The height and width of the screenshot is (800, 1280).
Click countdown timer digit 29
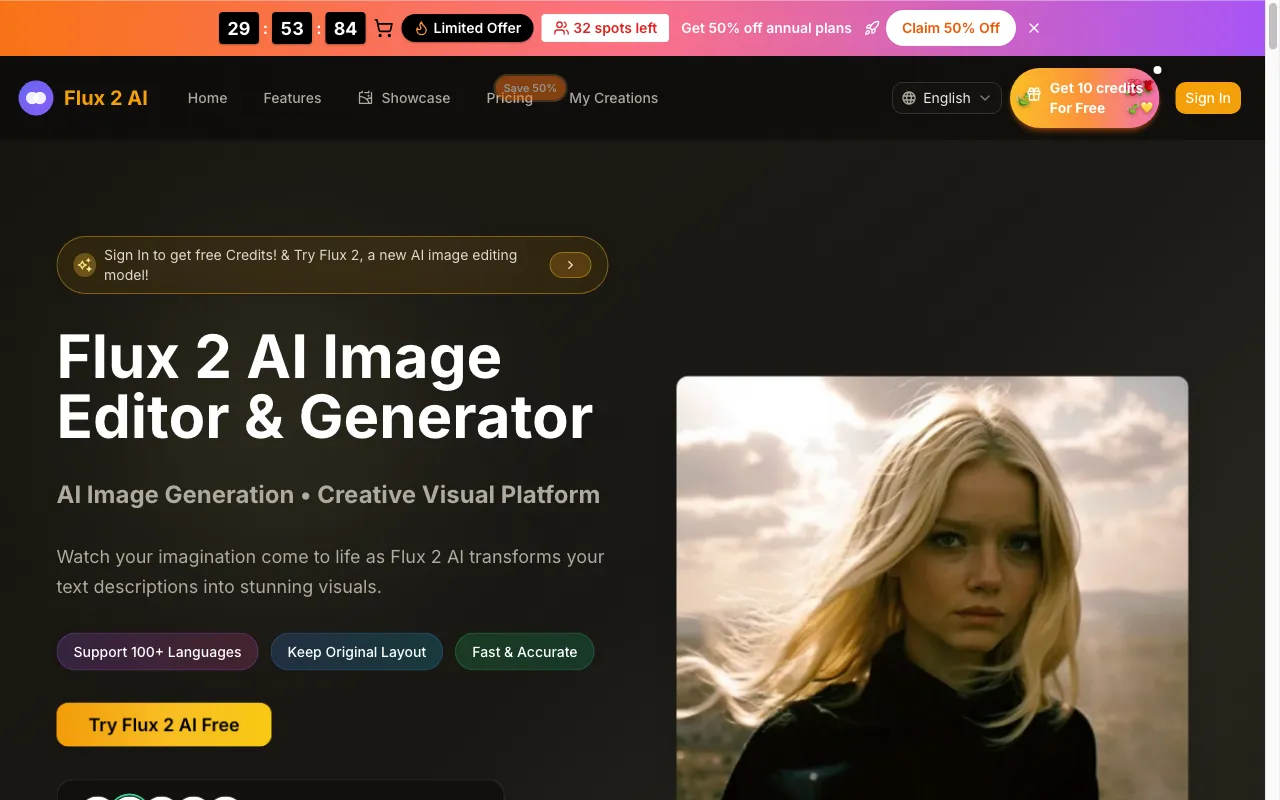pyautogui.click(x=239, y=28)
